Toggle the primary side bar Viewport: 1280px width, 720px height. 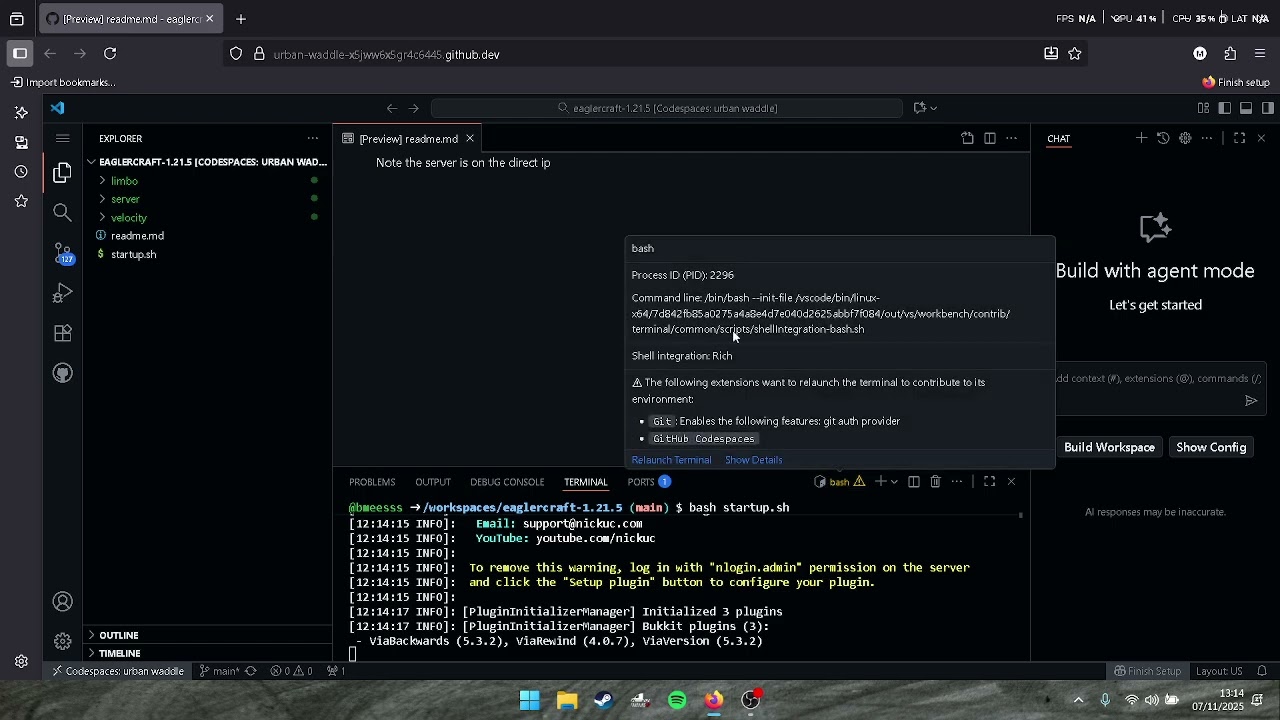(1224, 108)
